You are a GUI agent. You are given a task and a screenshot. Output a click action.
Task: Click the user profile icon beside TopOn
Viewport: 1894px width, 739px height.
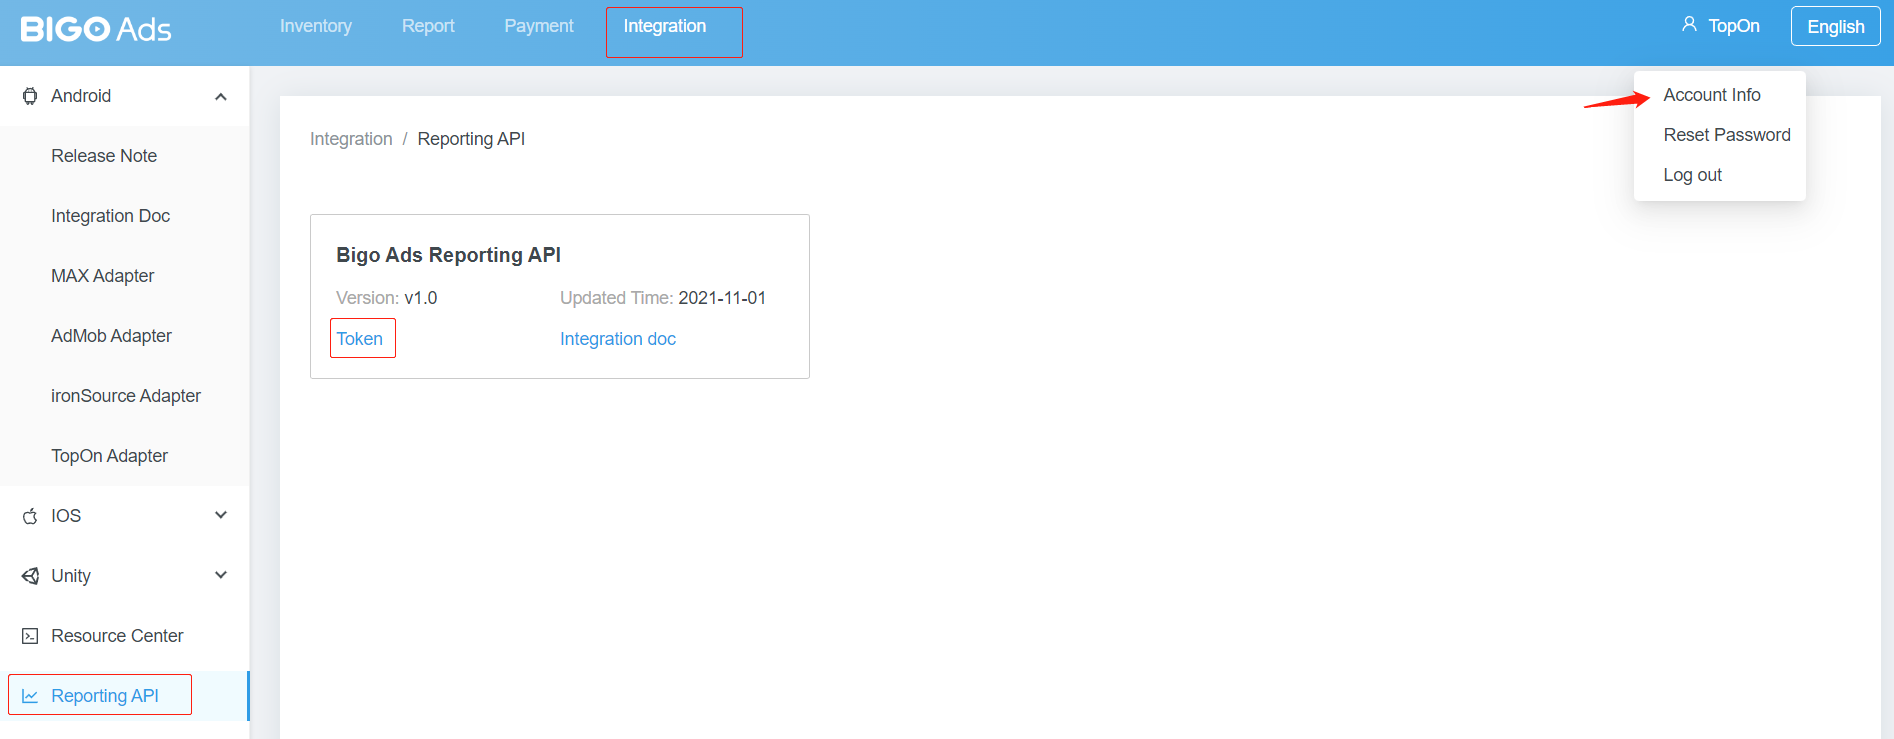(x=1689, y=24)
